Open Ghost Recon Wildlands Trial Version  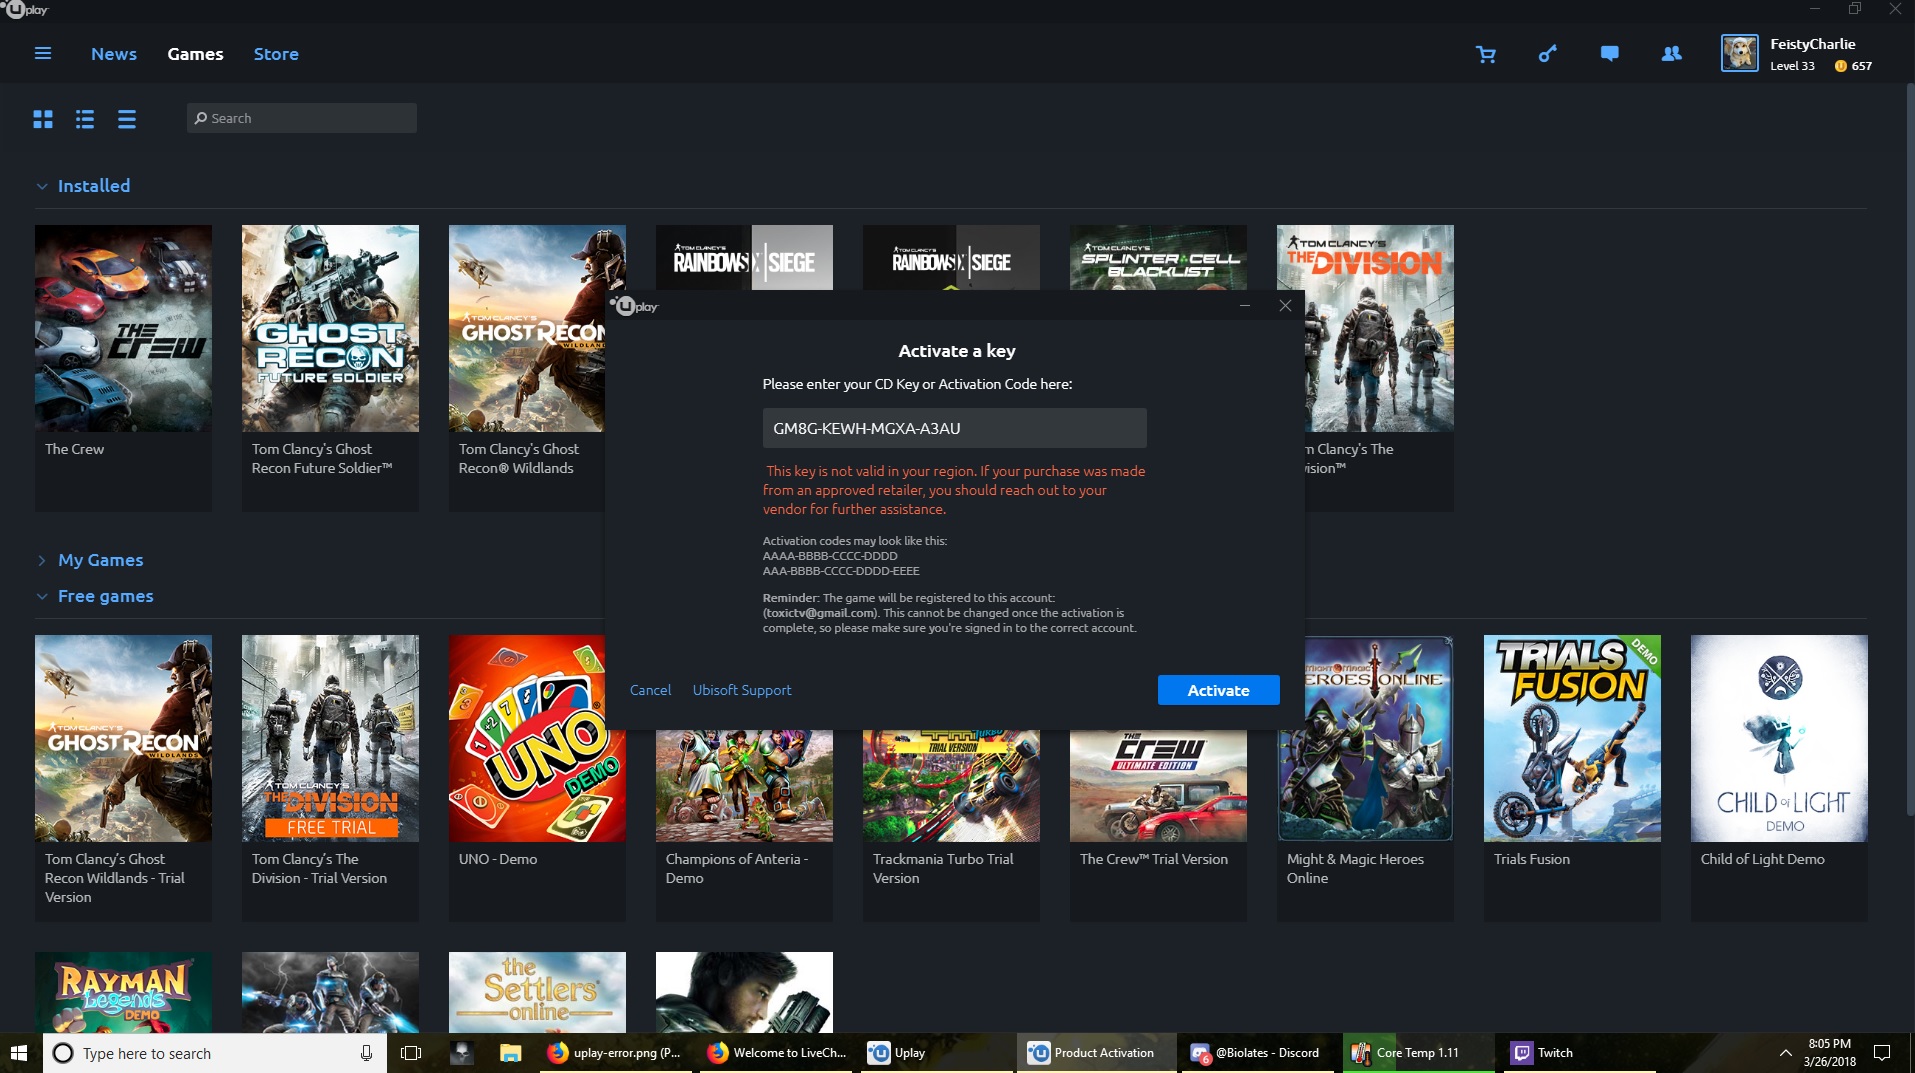pyautogui.click(x=123, y=778)
